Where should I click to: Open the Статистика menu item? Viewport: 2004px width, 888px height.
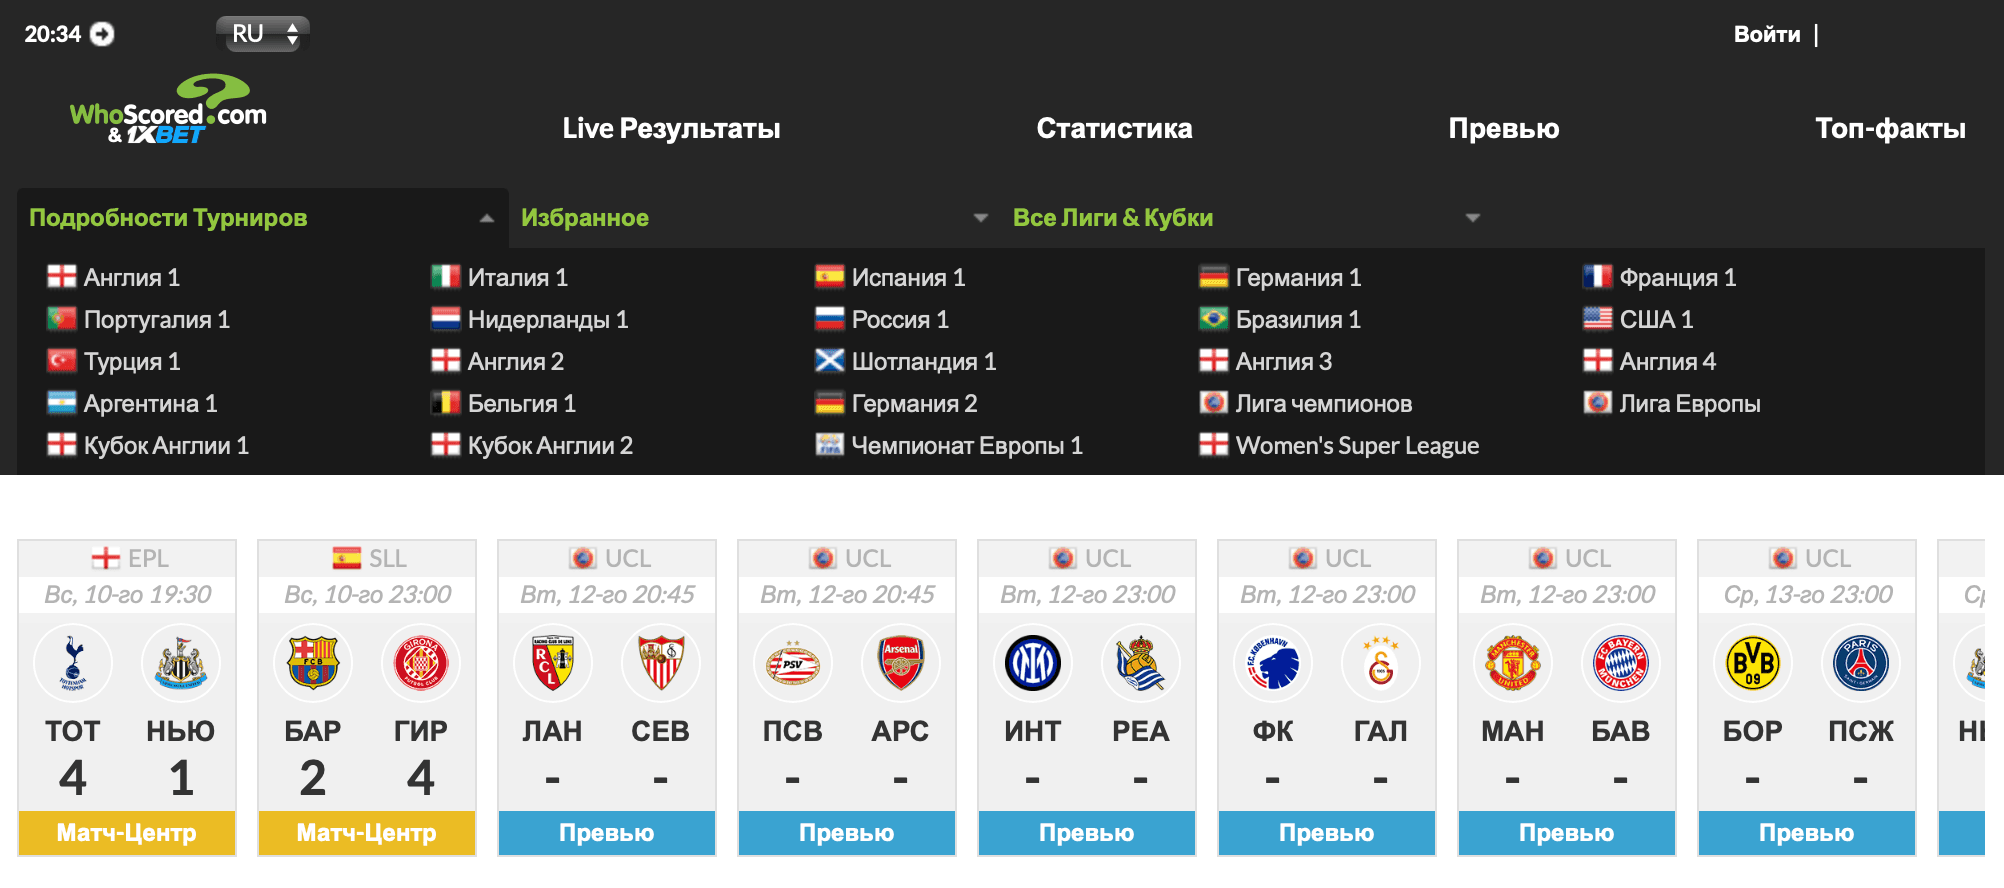(1114, 128)
